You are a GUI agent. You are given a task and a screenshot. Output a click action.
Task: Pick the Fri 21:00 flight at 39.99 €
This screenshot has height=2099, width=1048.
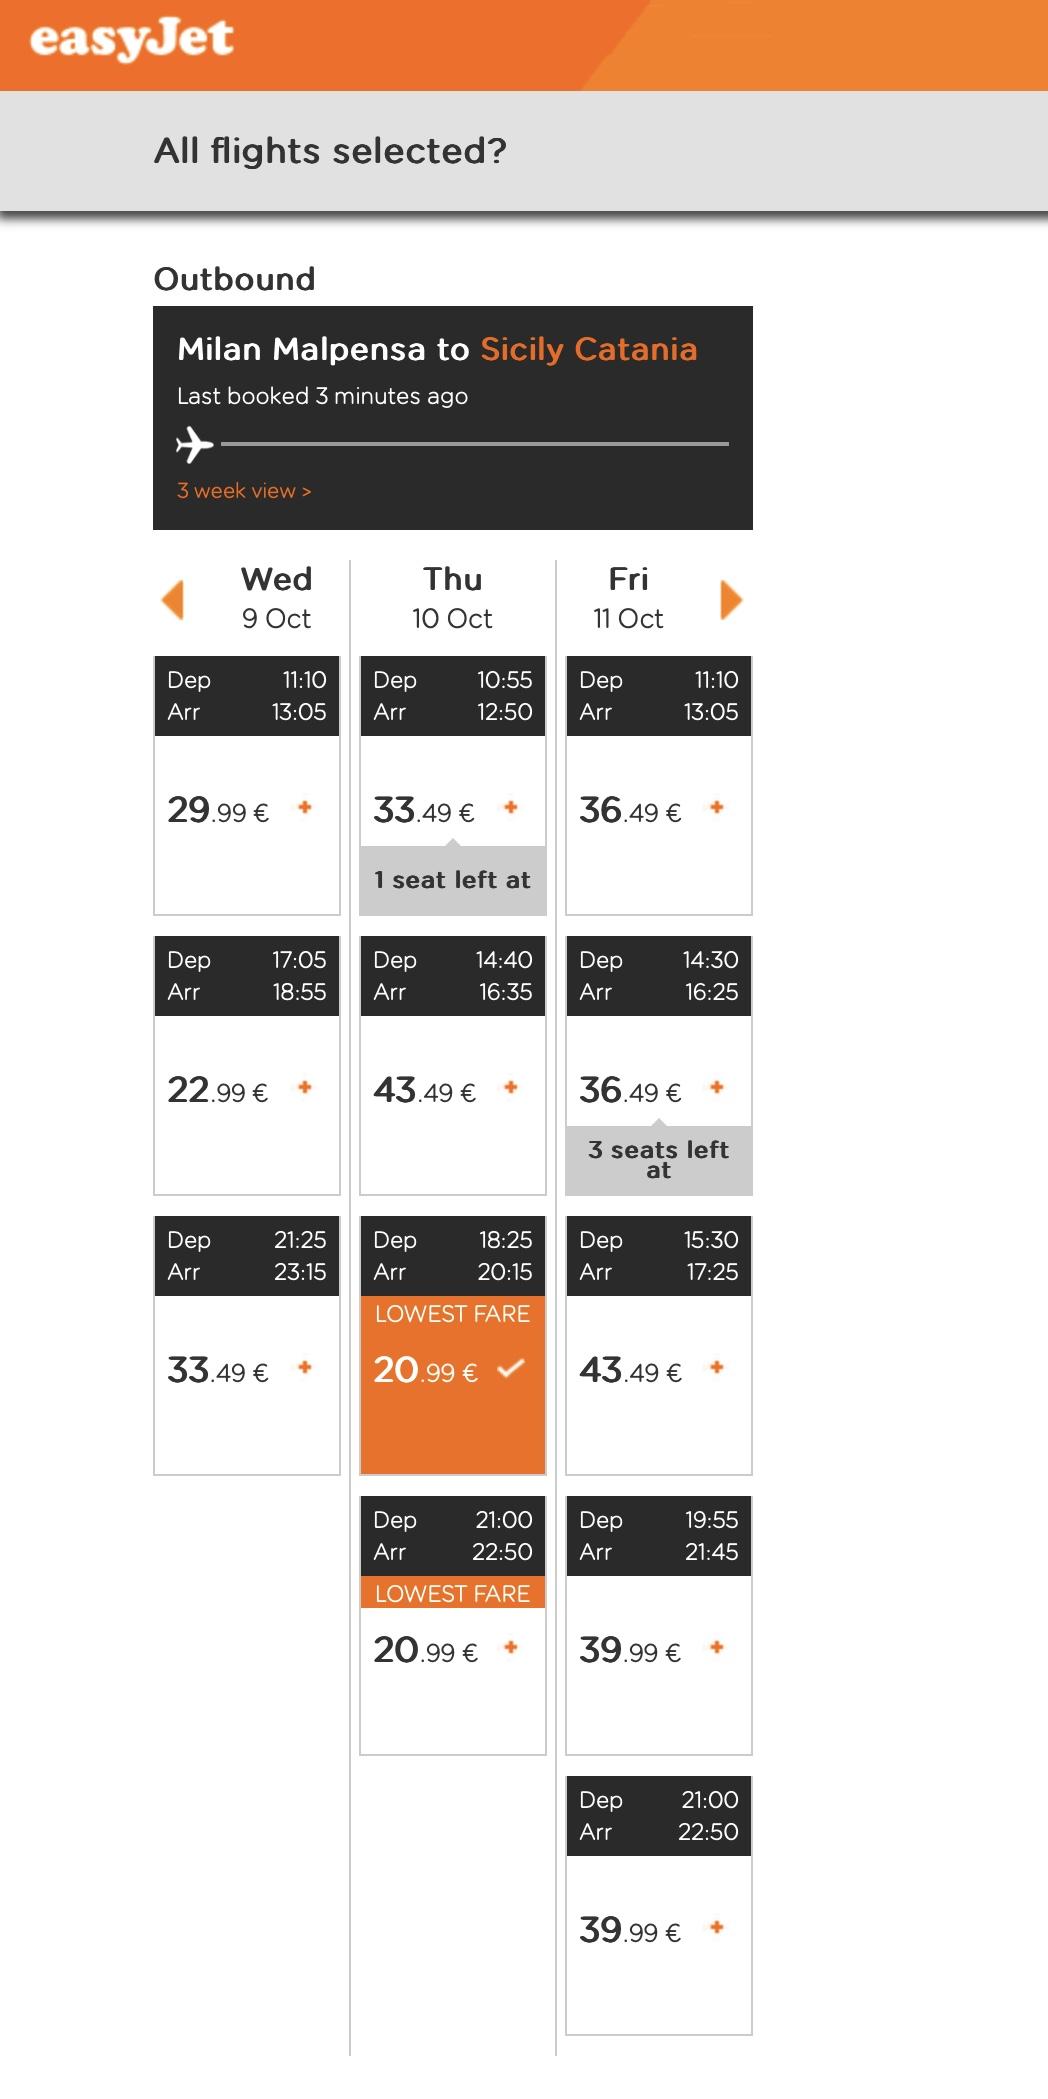[659, 1905]
